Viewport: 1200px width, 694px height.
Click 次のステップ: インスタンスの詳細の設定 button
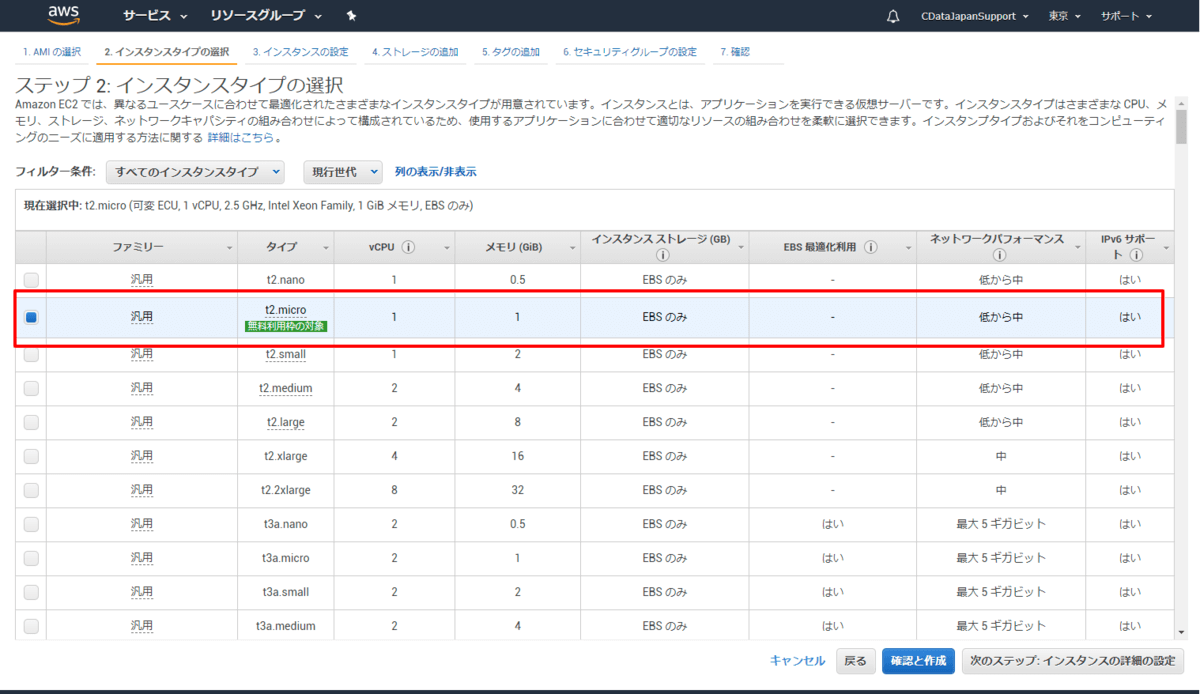click(x=1072, y=661)
